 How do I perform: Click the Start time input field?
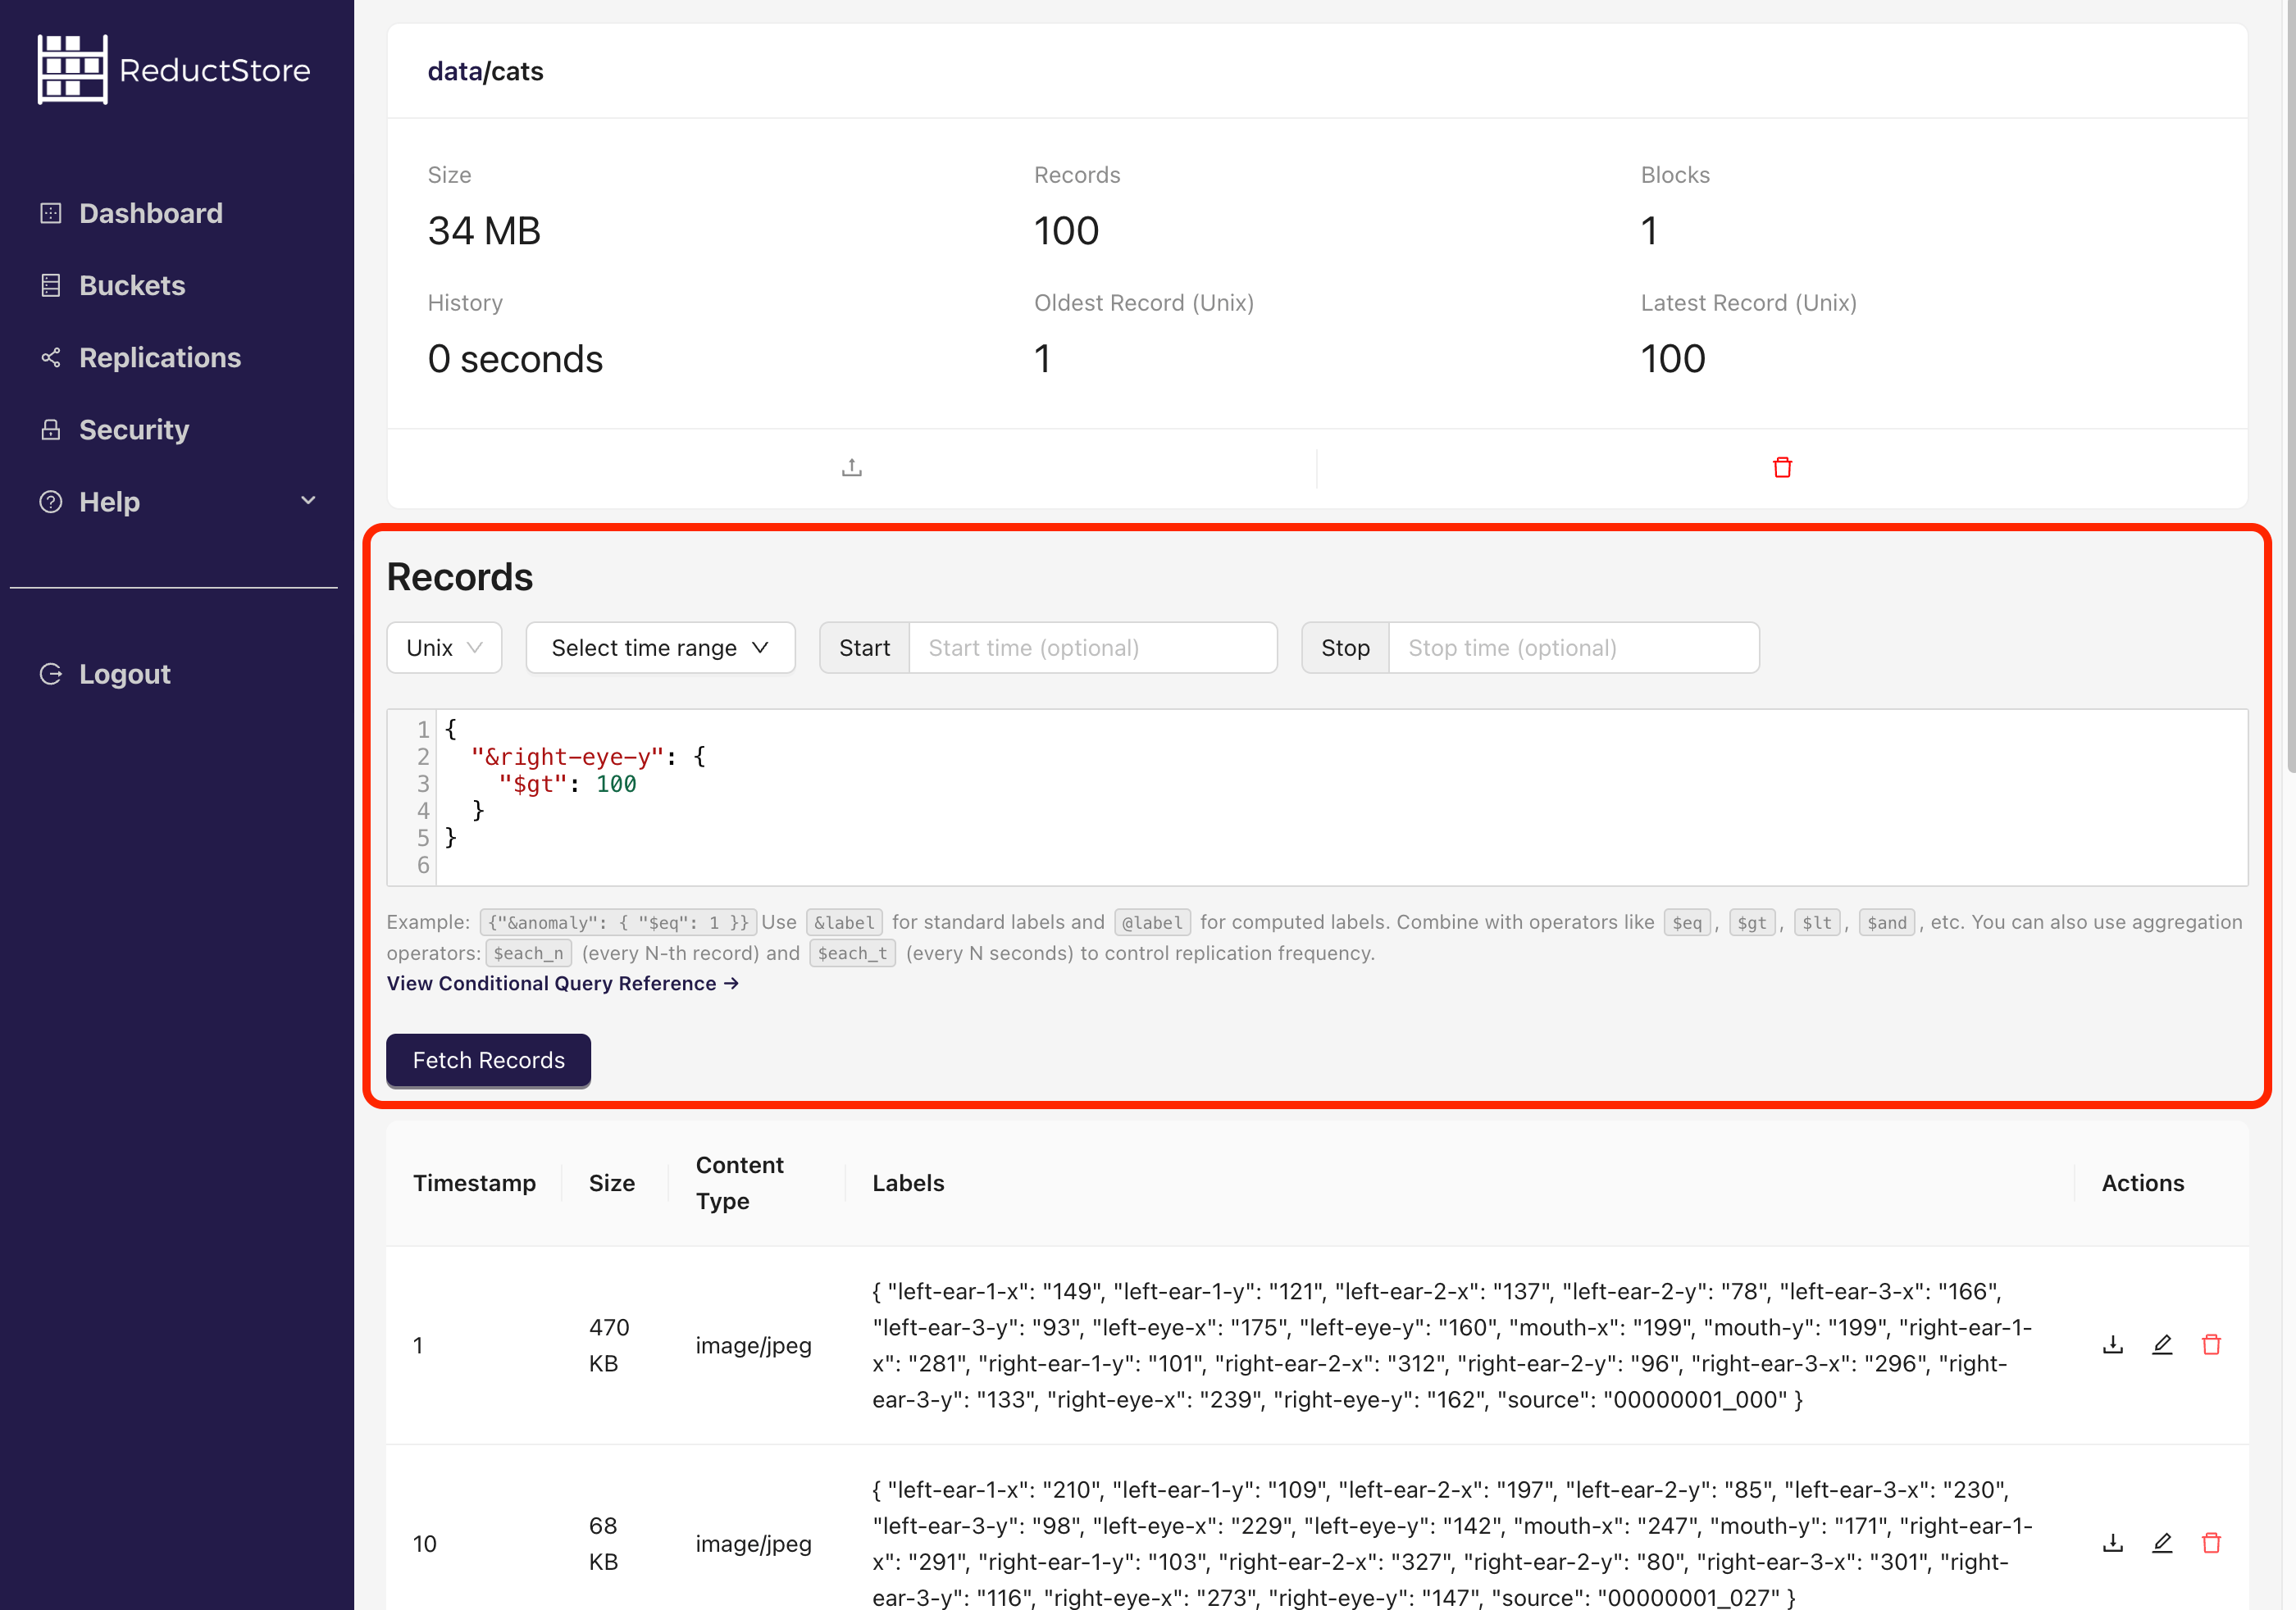[x=1092, y=647]
